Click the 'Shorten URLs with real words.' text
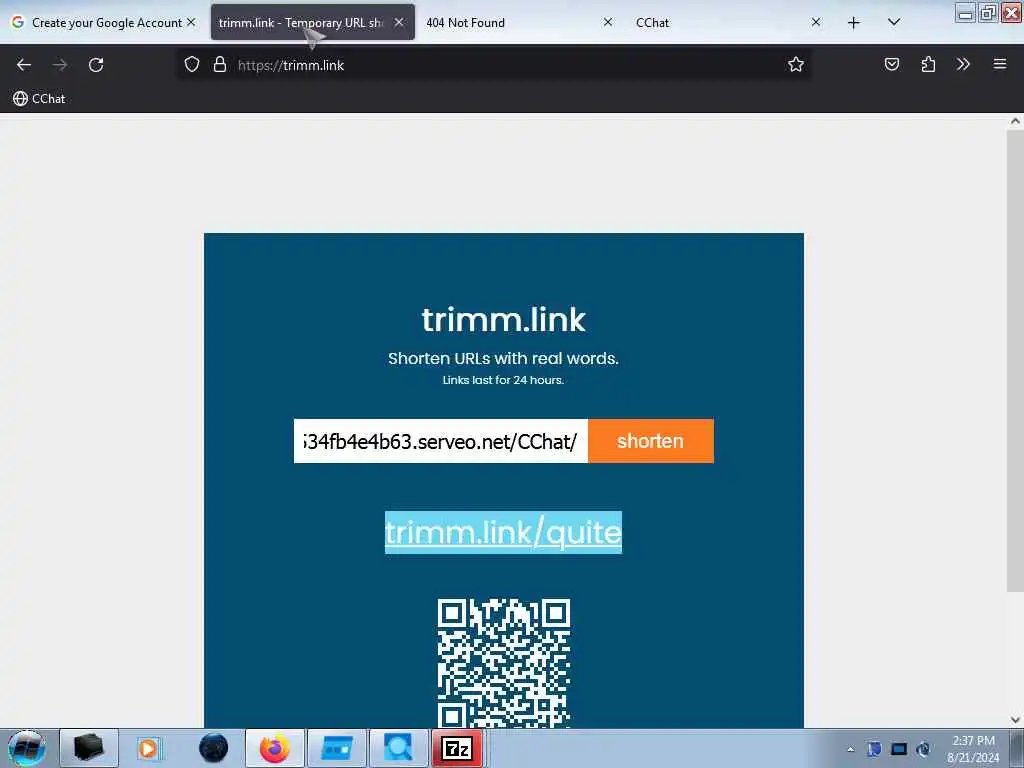 click(504, 359)
